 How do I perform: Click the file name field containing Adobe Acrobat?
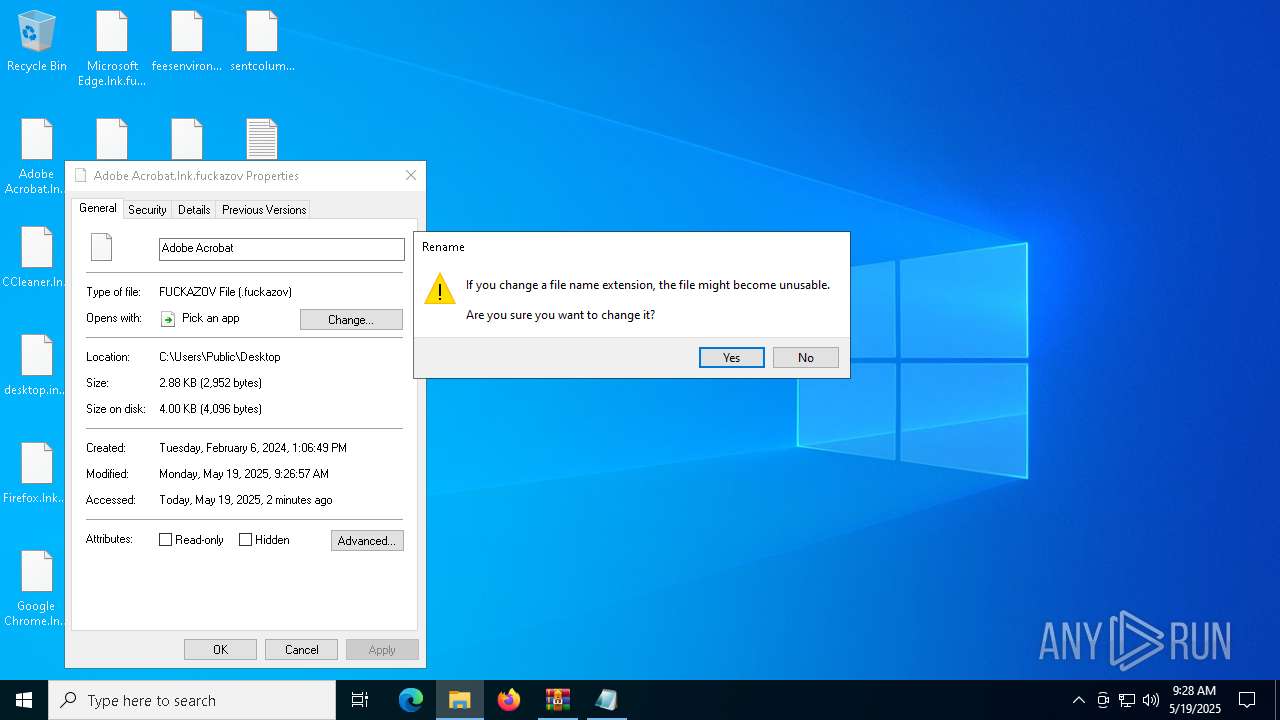pos(282,249)
